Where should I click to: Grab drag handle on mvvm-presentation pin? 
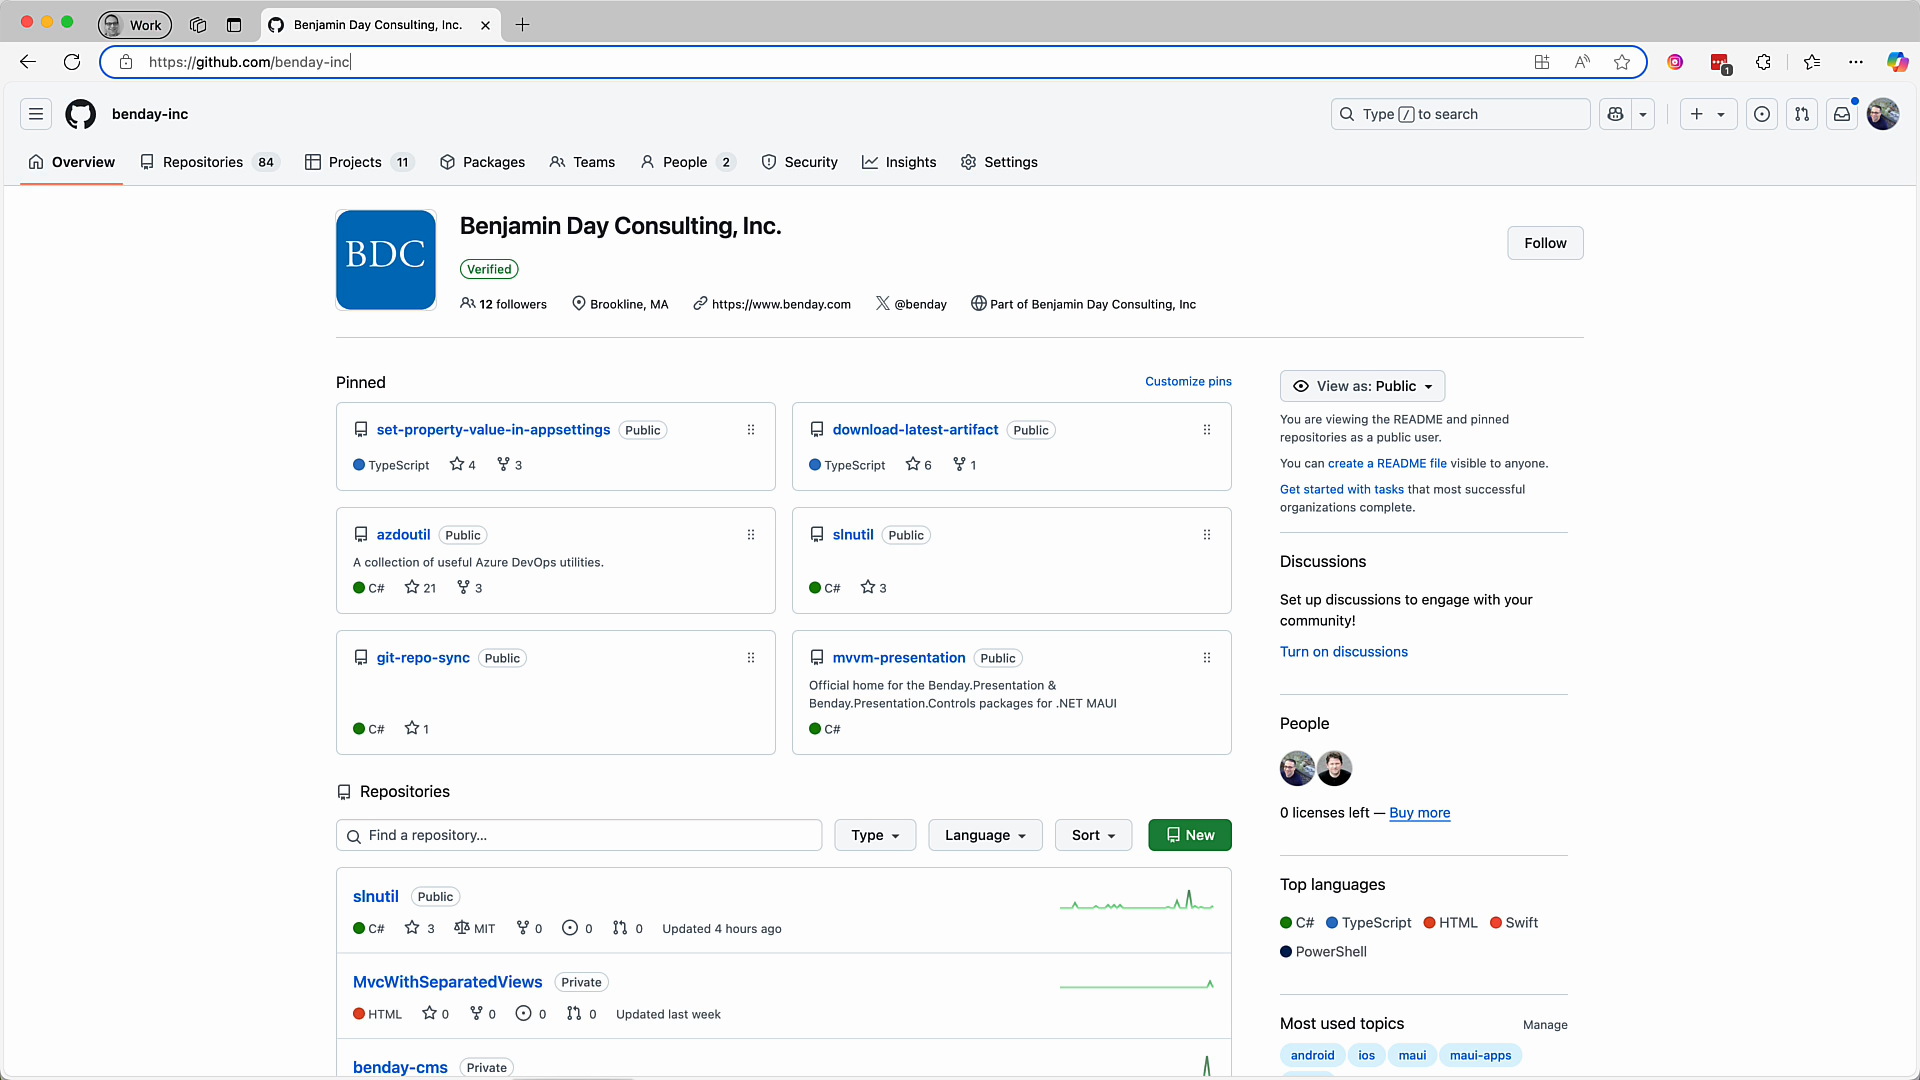click(x=1207, y=658)
